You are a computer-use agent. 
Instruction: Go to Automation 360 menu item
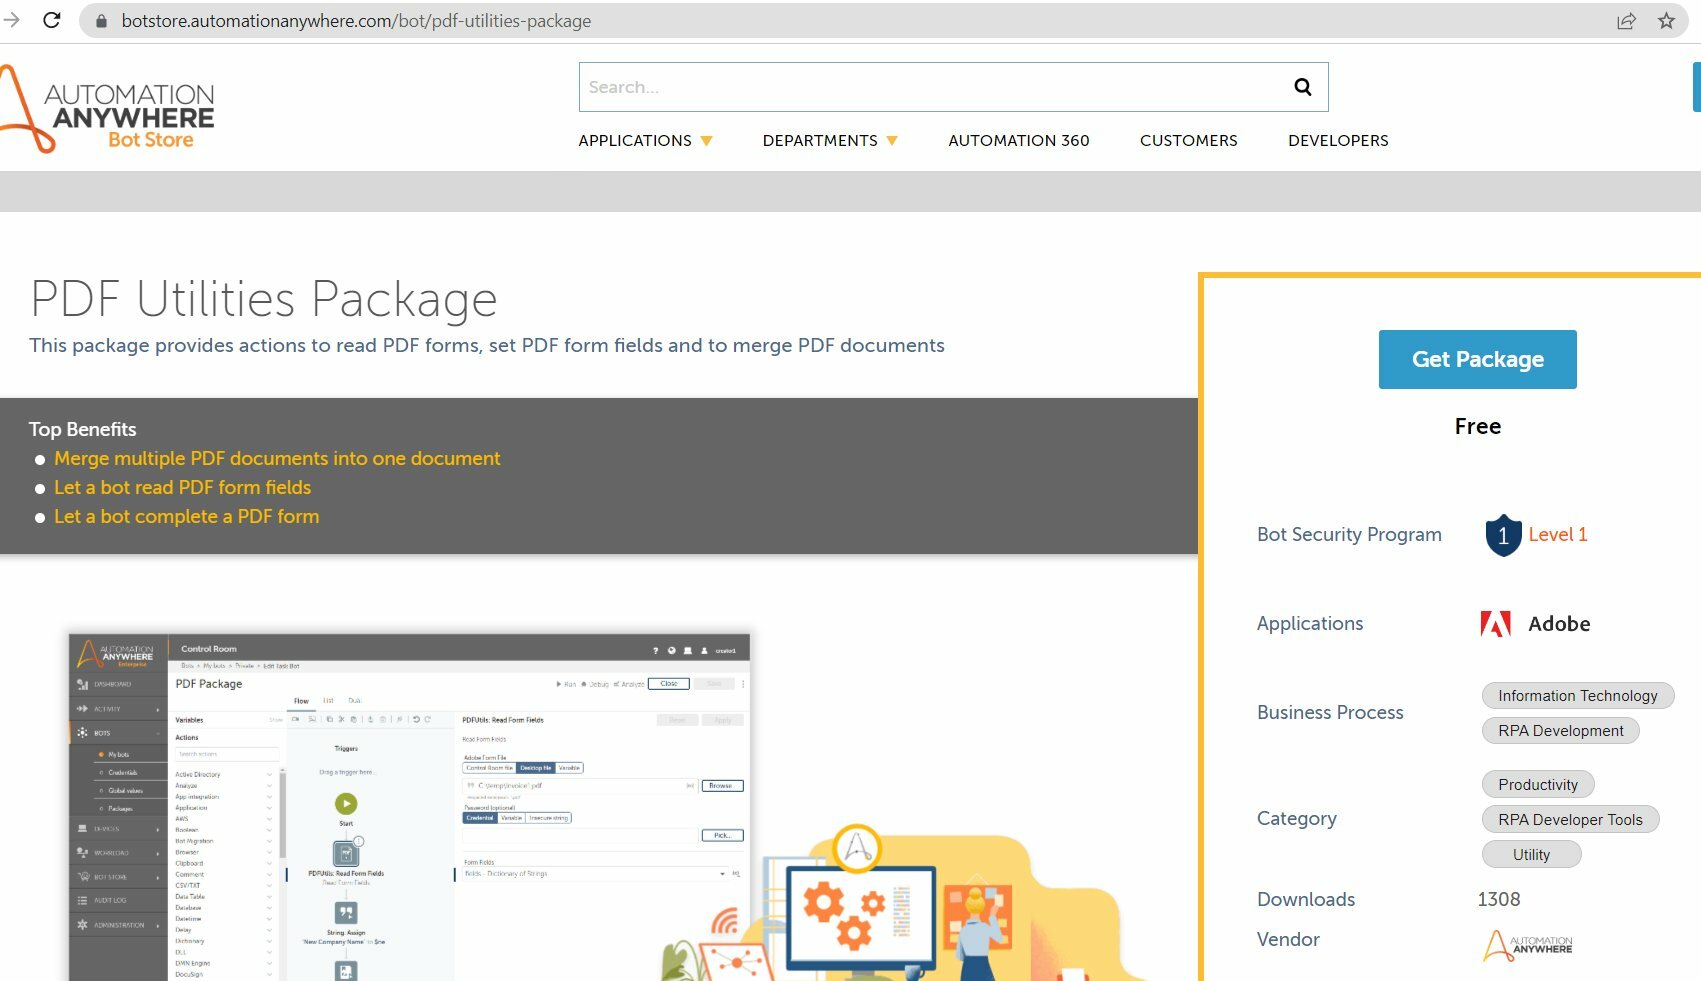pos(1019,141)
